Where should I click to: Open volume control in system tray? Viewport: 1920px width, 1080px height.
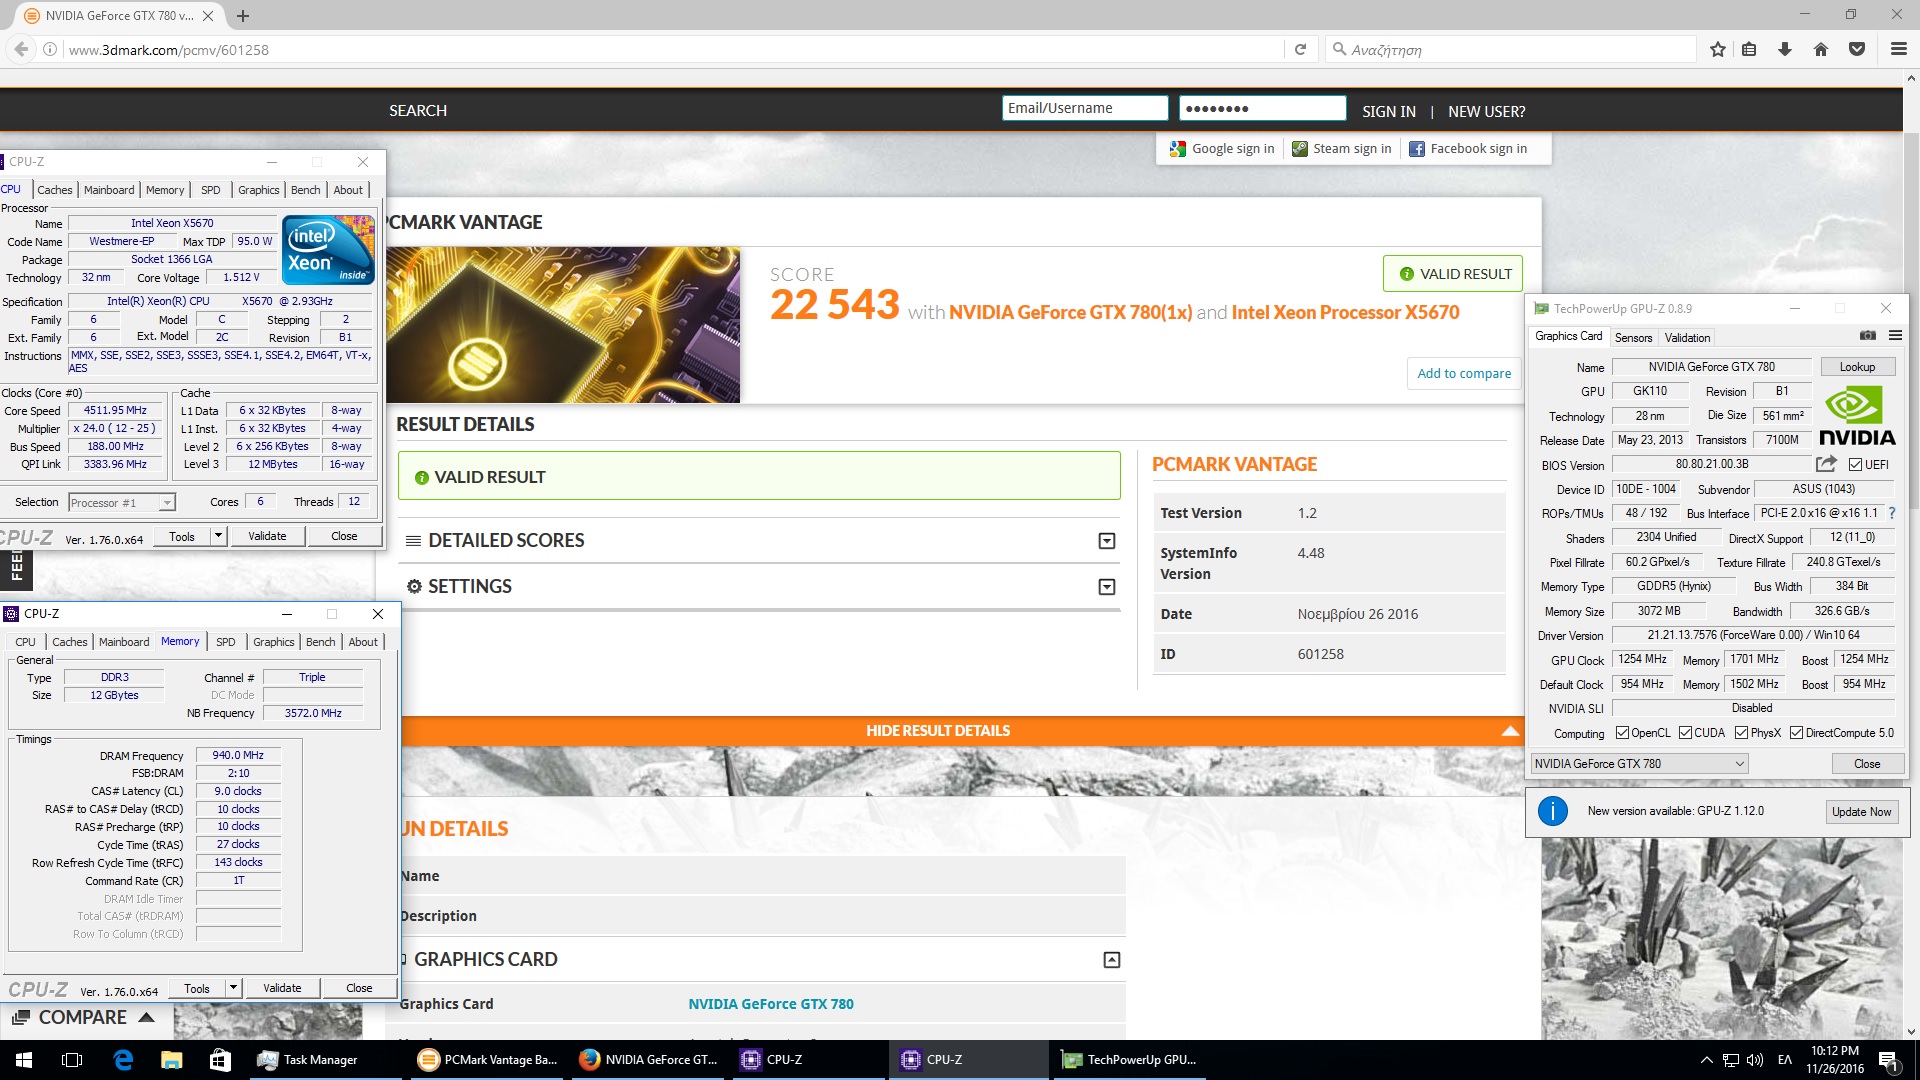1755,1060
